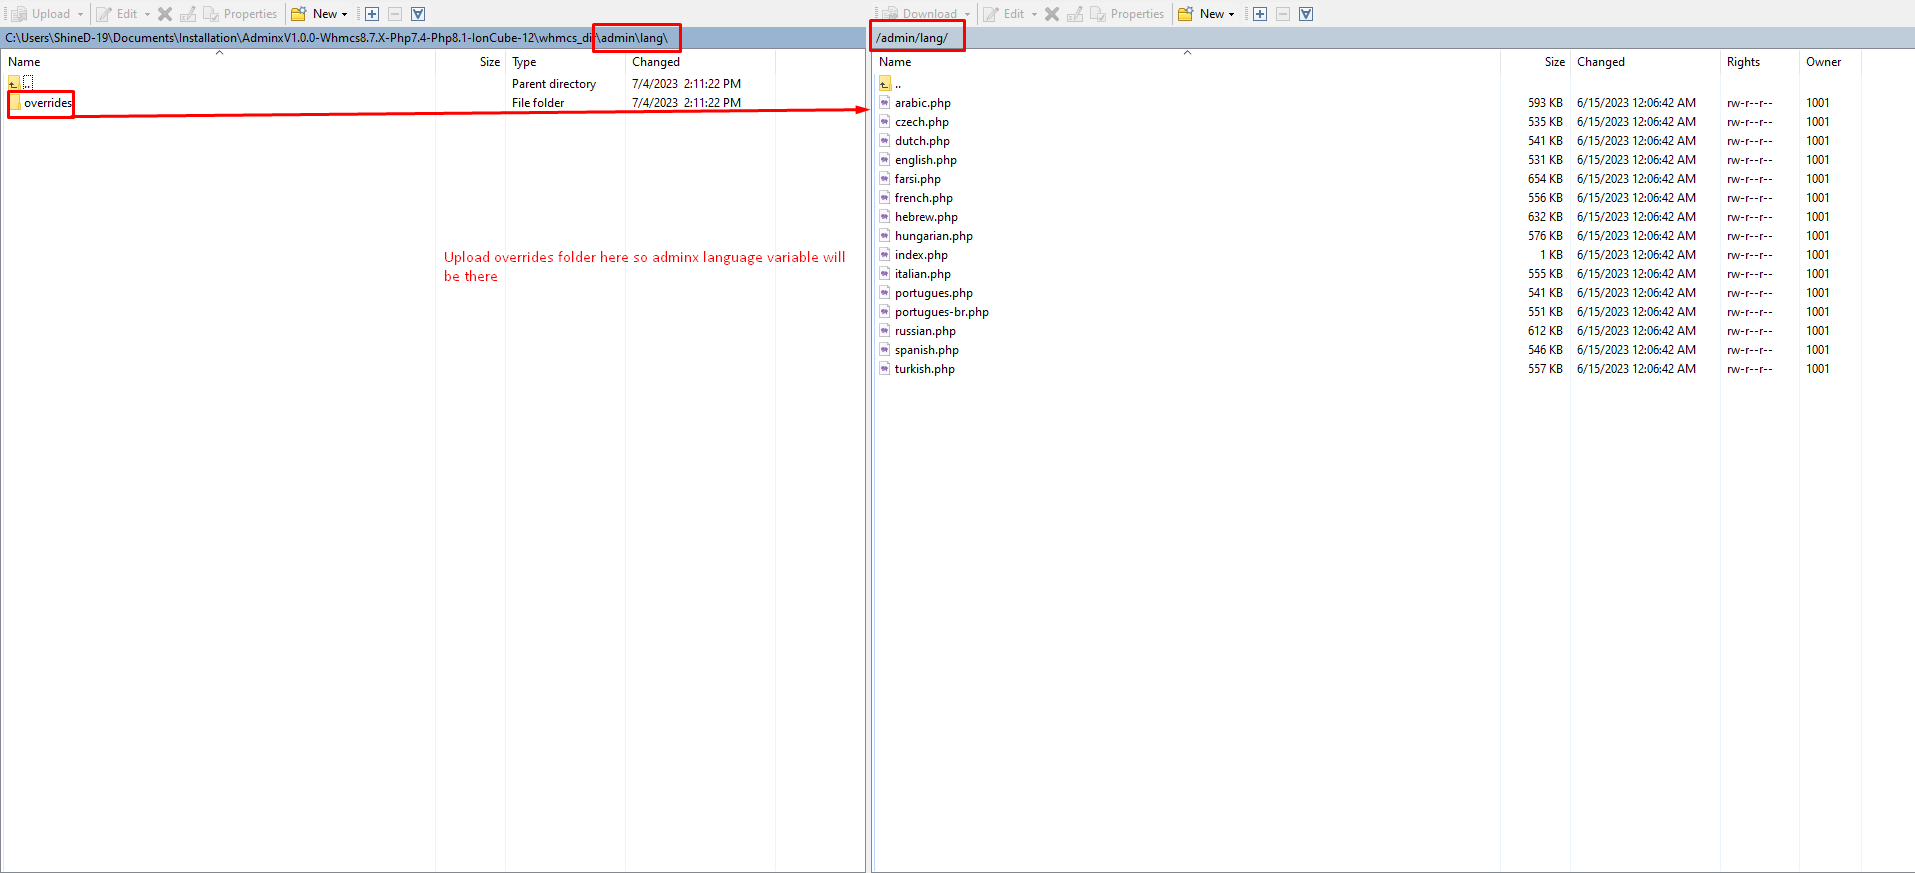Click the checkmark selection icon in the remote toolbar
This screenshot has height=873, width=1915.
1306,14
